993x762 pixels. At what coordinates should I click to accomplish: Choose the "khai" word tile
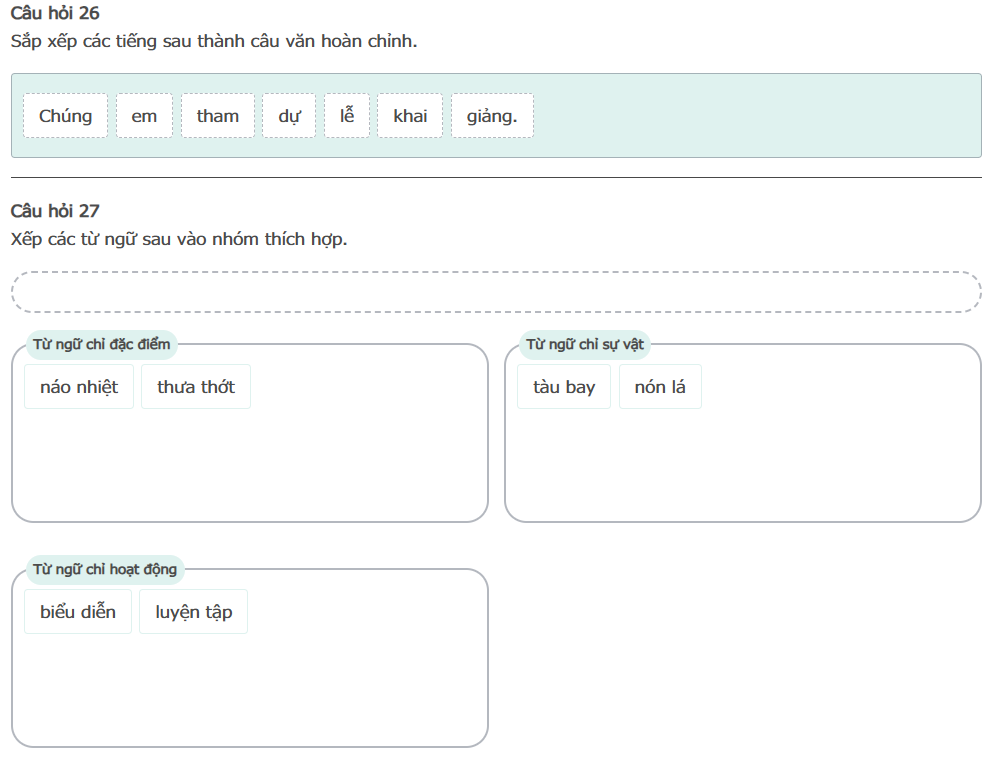410,116
